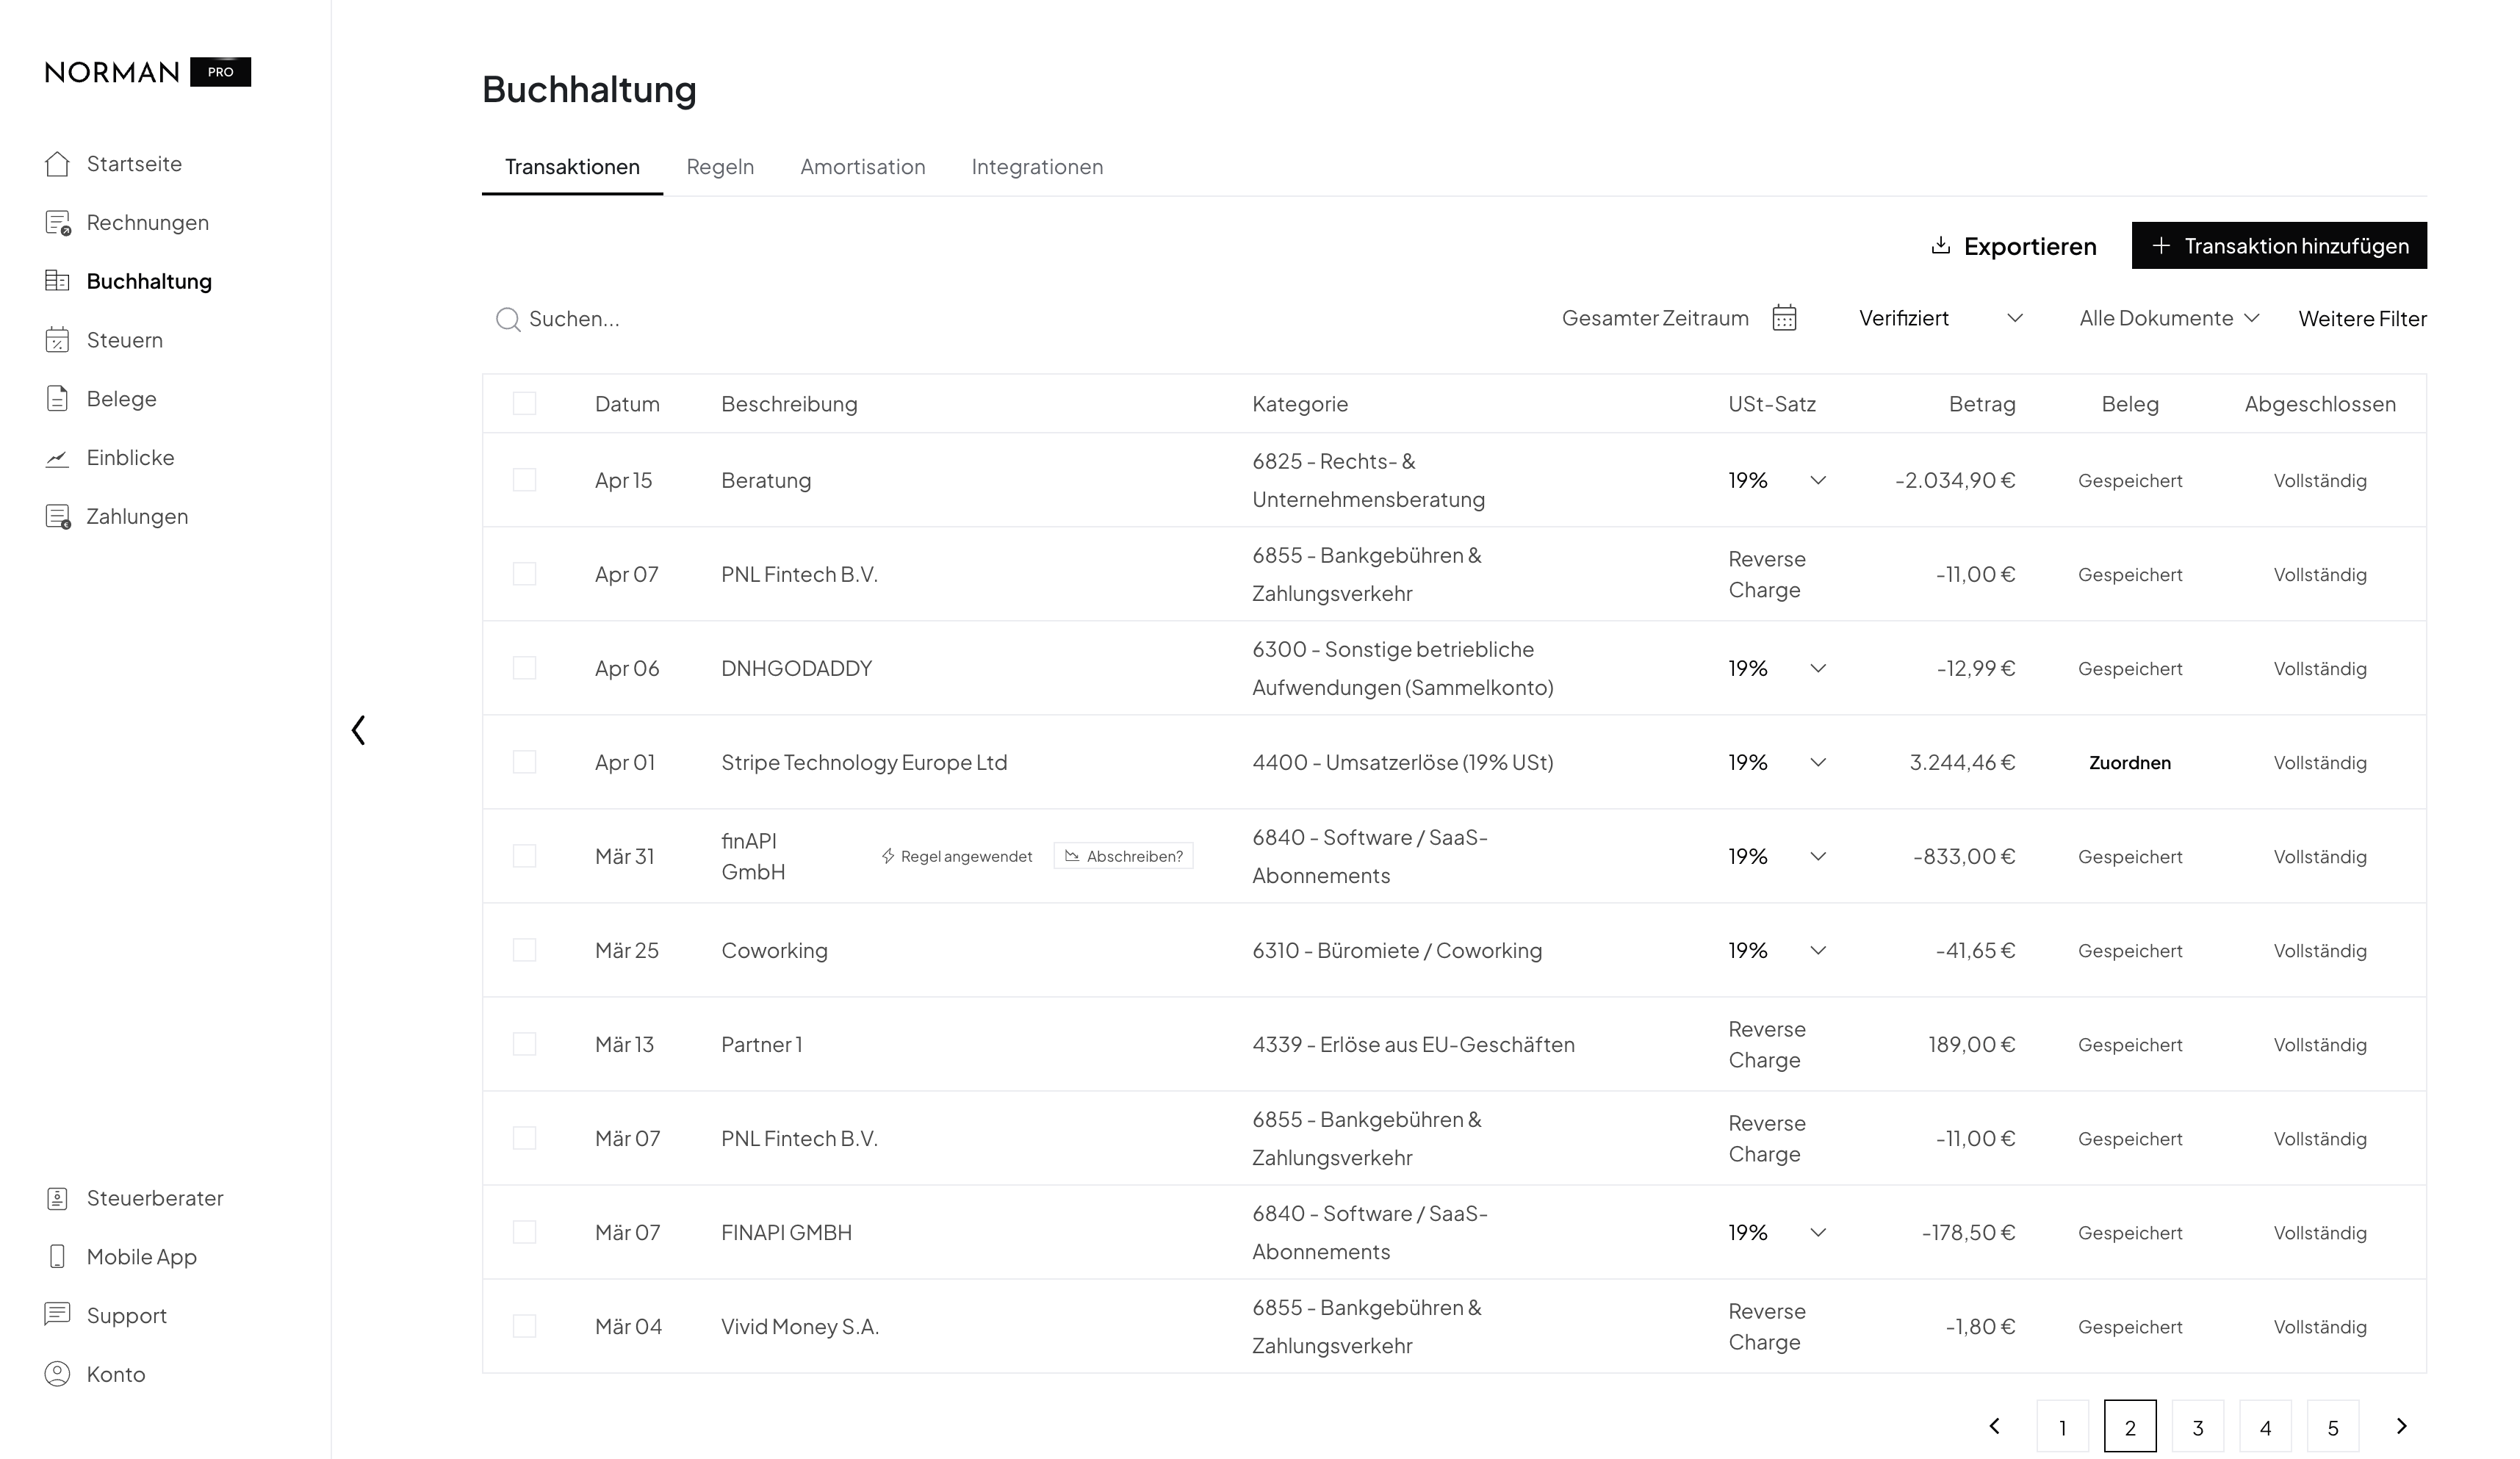Select the Beratung transaction checkbox

coord(524,481)
